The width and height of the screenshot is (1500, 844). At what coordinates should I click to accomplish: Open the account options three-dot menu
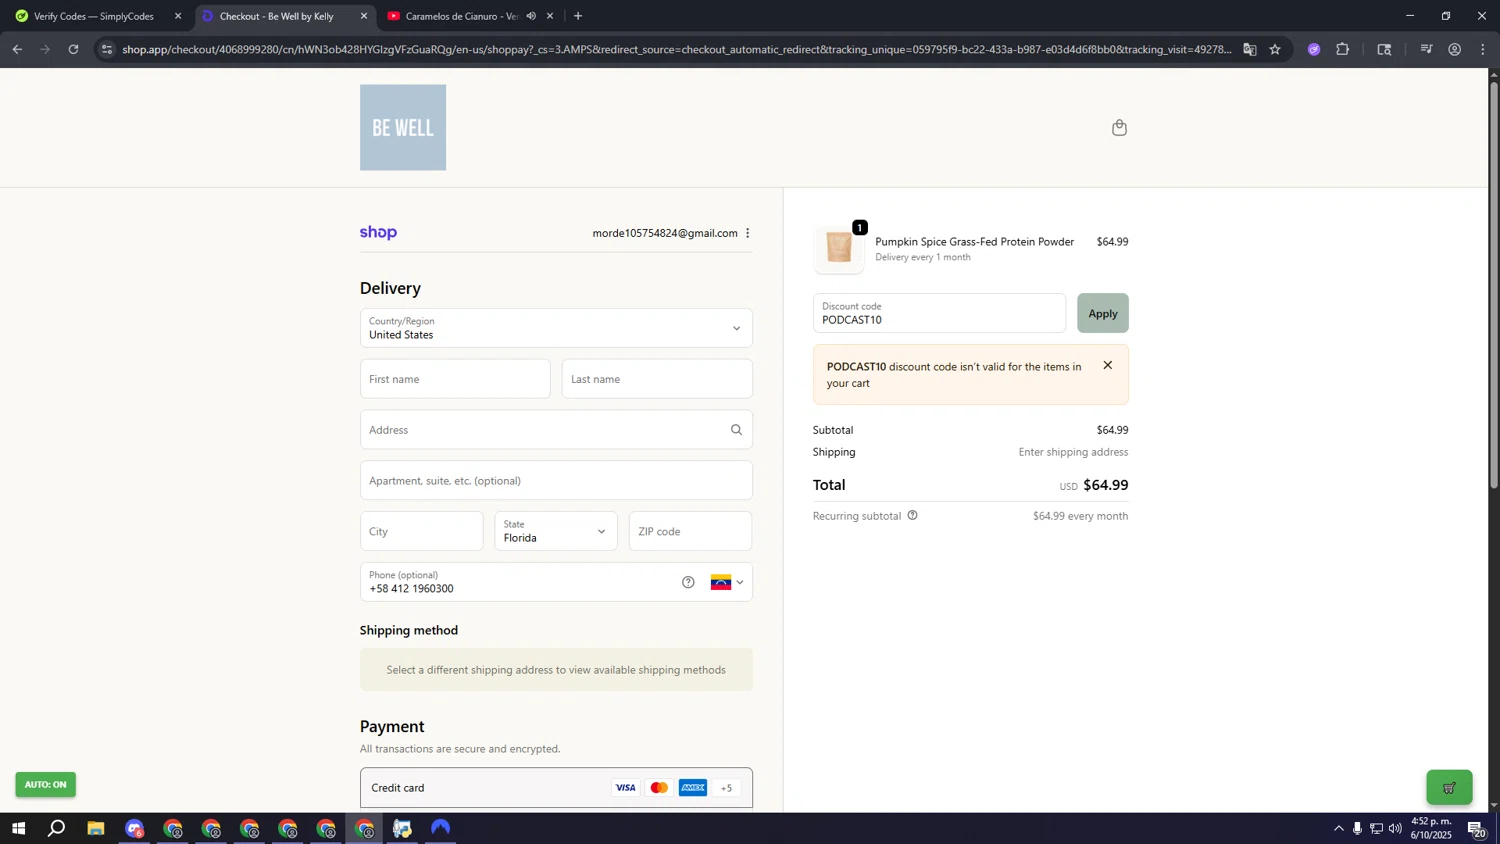tap(747, 233)
